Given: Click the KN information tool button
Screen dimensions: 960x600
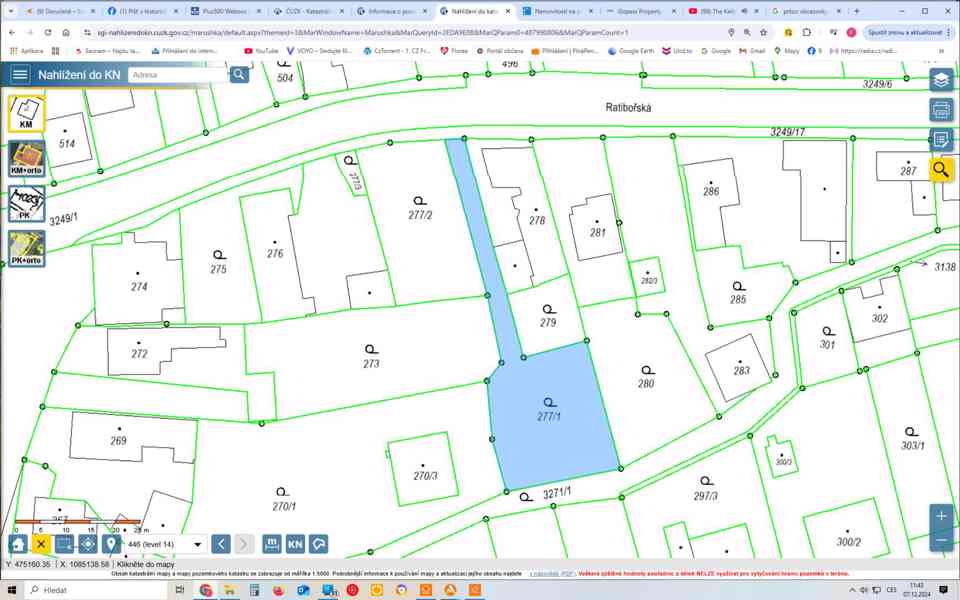Looking at the screenshot, I should [x=295, y=544].
